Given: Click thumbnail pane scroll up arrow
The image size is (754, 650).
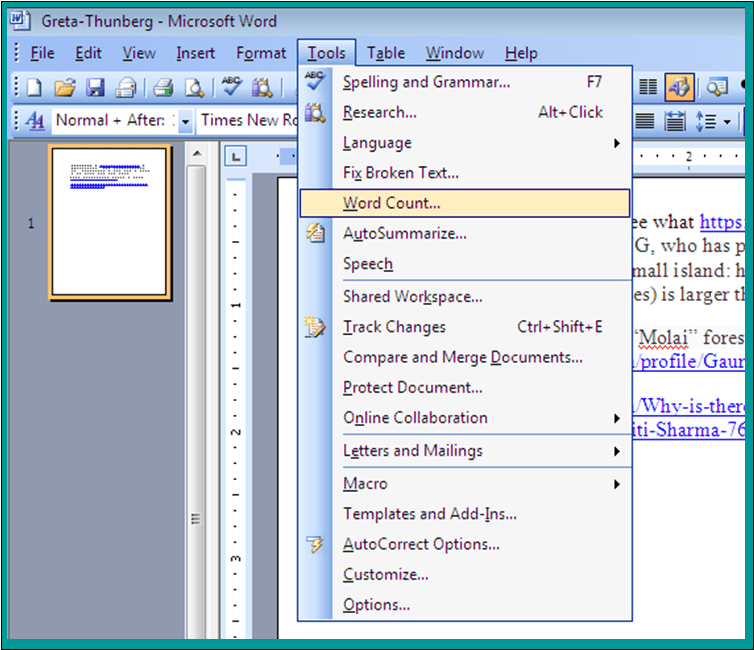Looking at the screenshot, I should point(197,153).
